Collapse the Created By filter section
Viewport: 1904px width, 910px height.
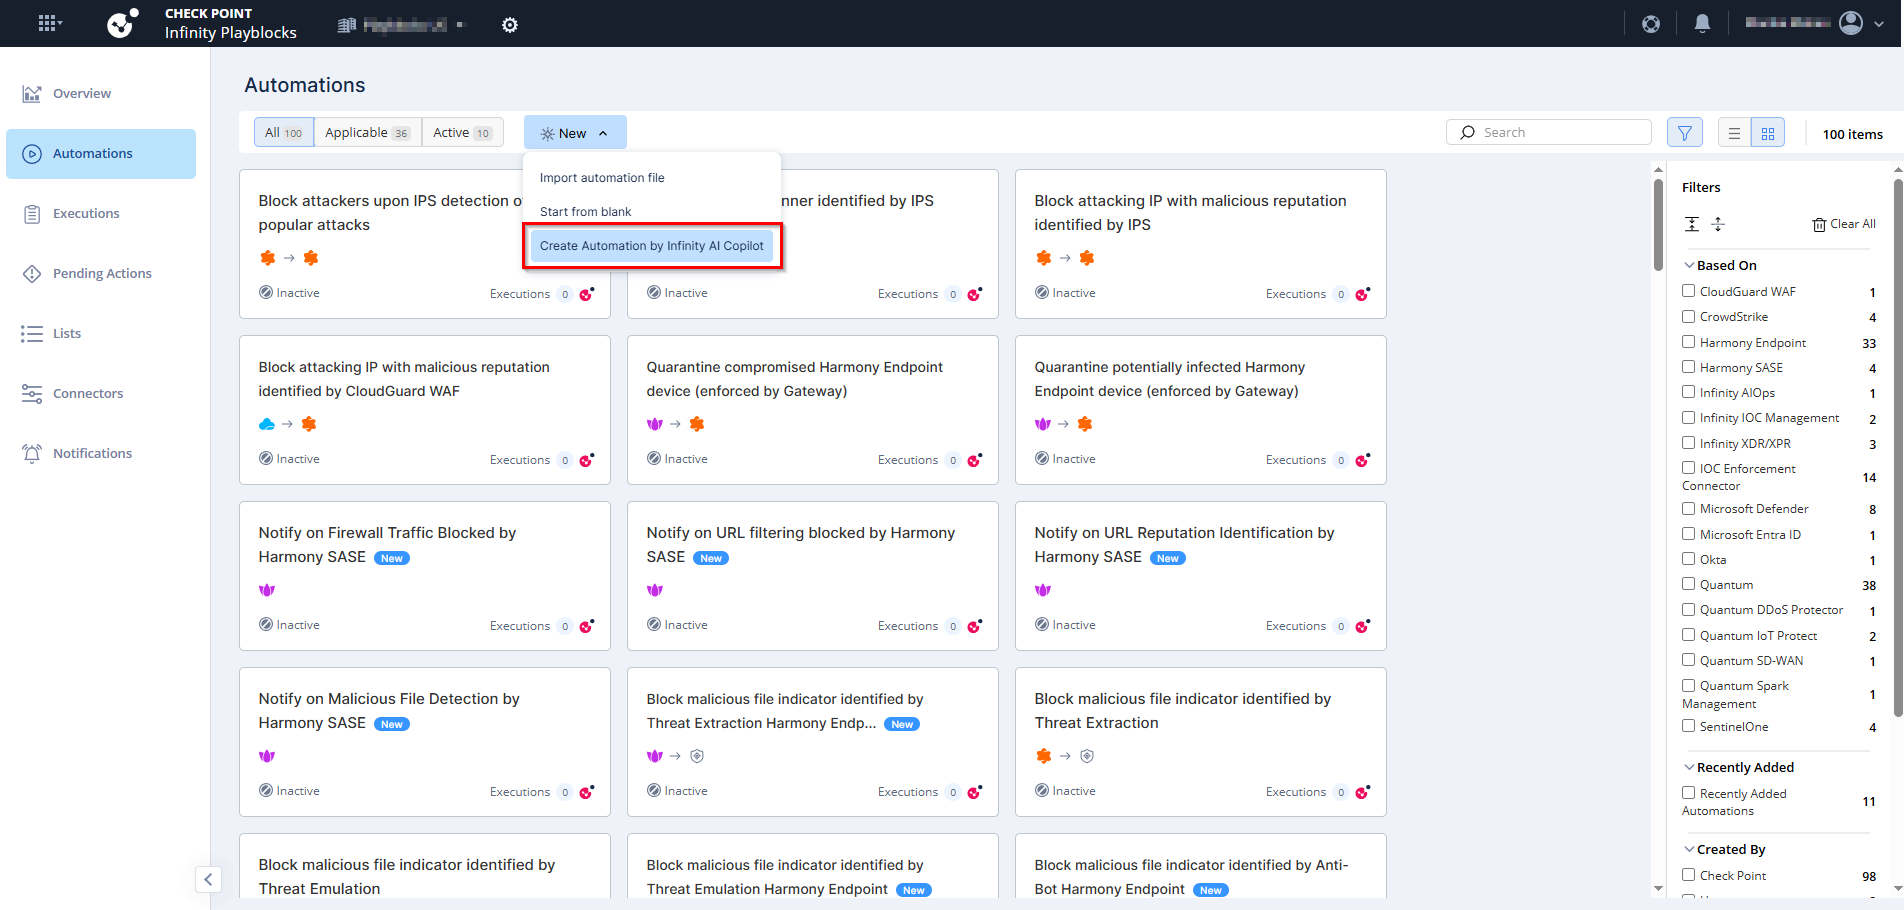coord(1689,849)
